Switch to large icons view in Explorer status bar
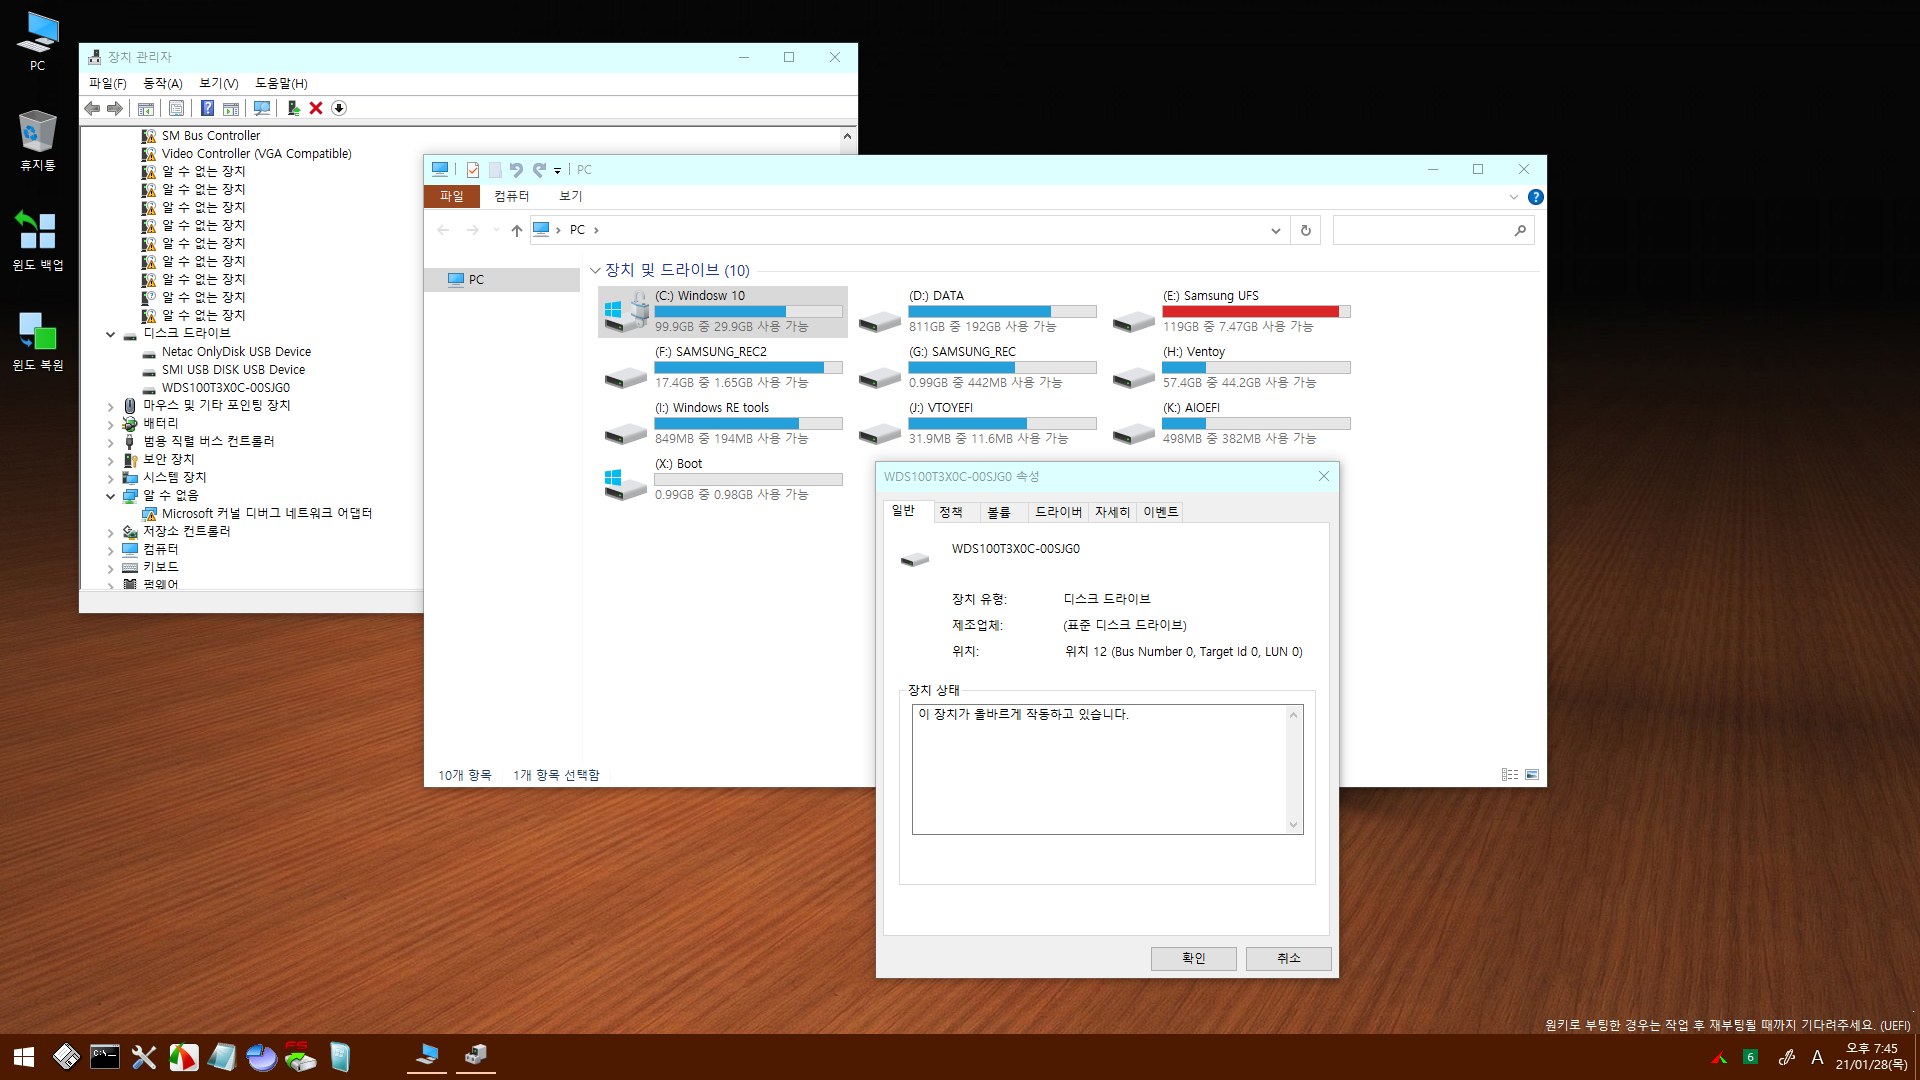Image resolution: width=1920 pixels, height=1080 pixels. pos(1532,775)
